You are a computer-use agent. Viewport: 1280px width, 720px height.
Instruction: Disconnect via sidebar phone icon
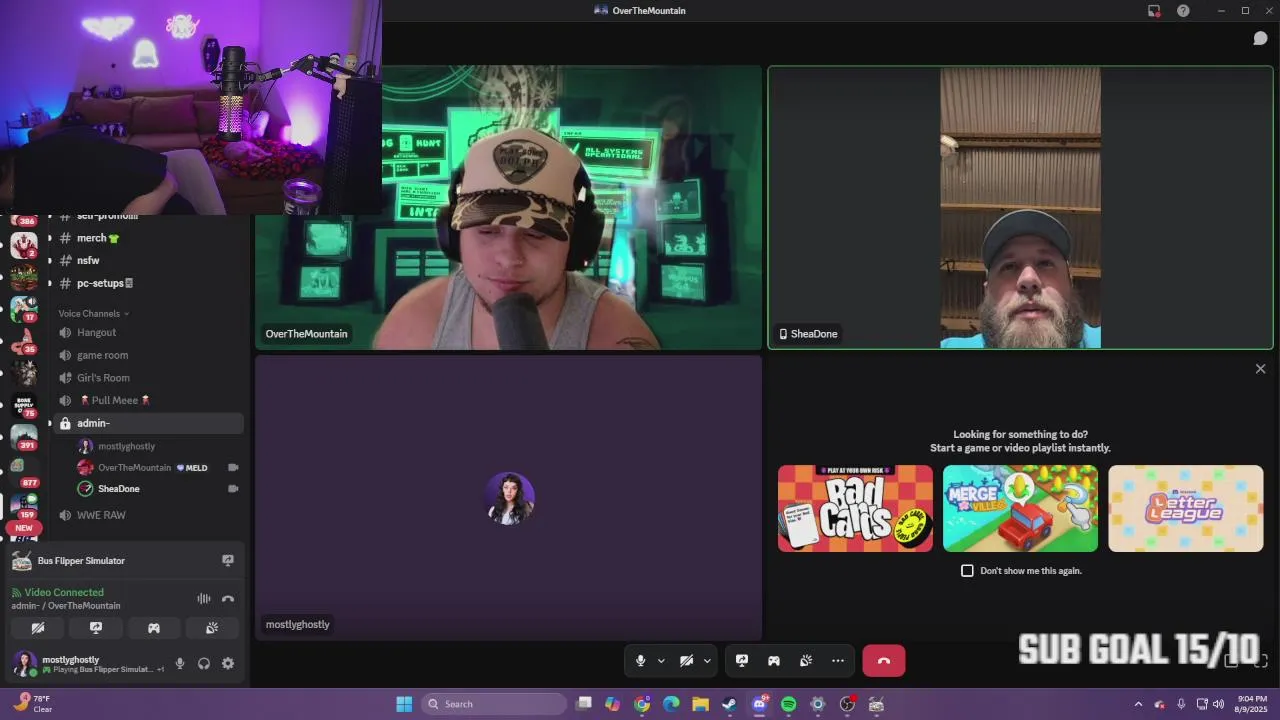point(228,599)
